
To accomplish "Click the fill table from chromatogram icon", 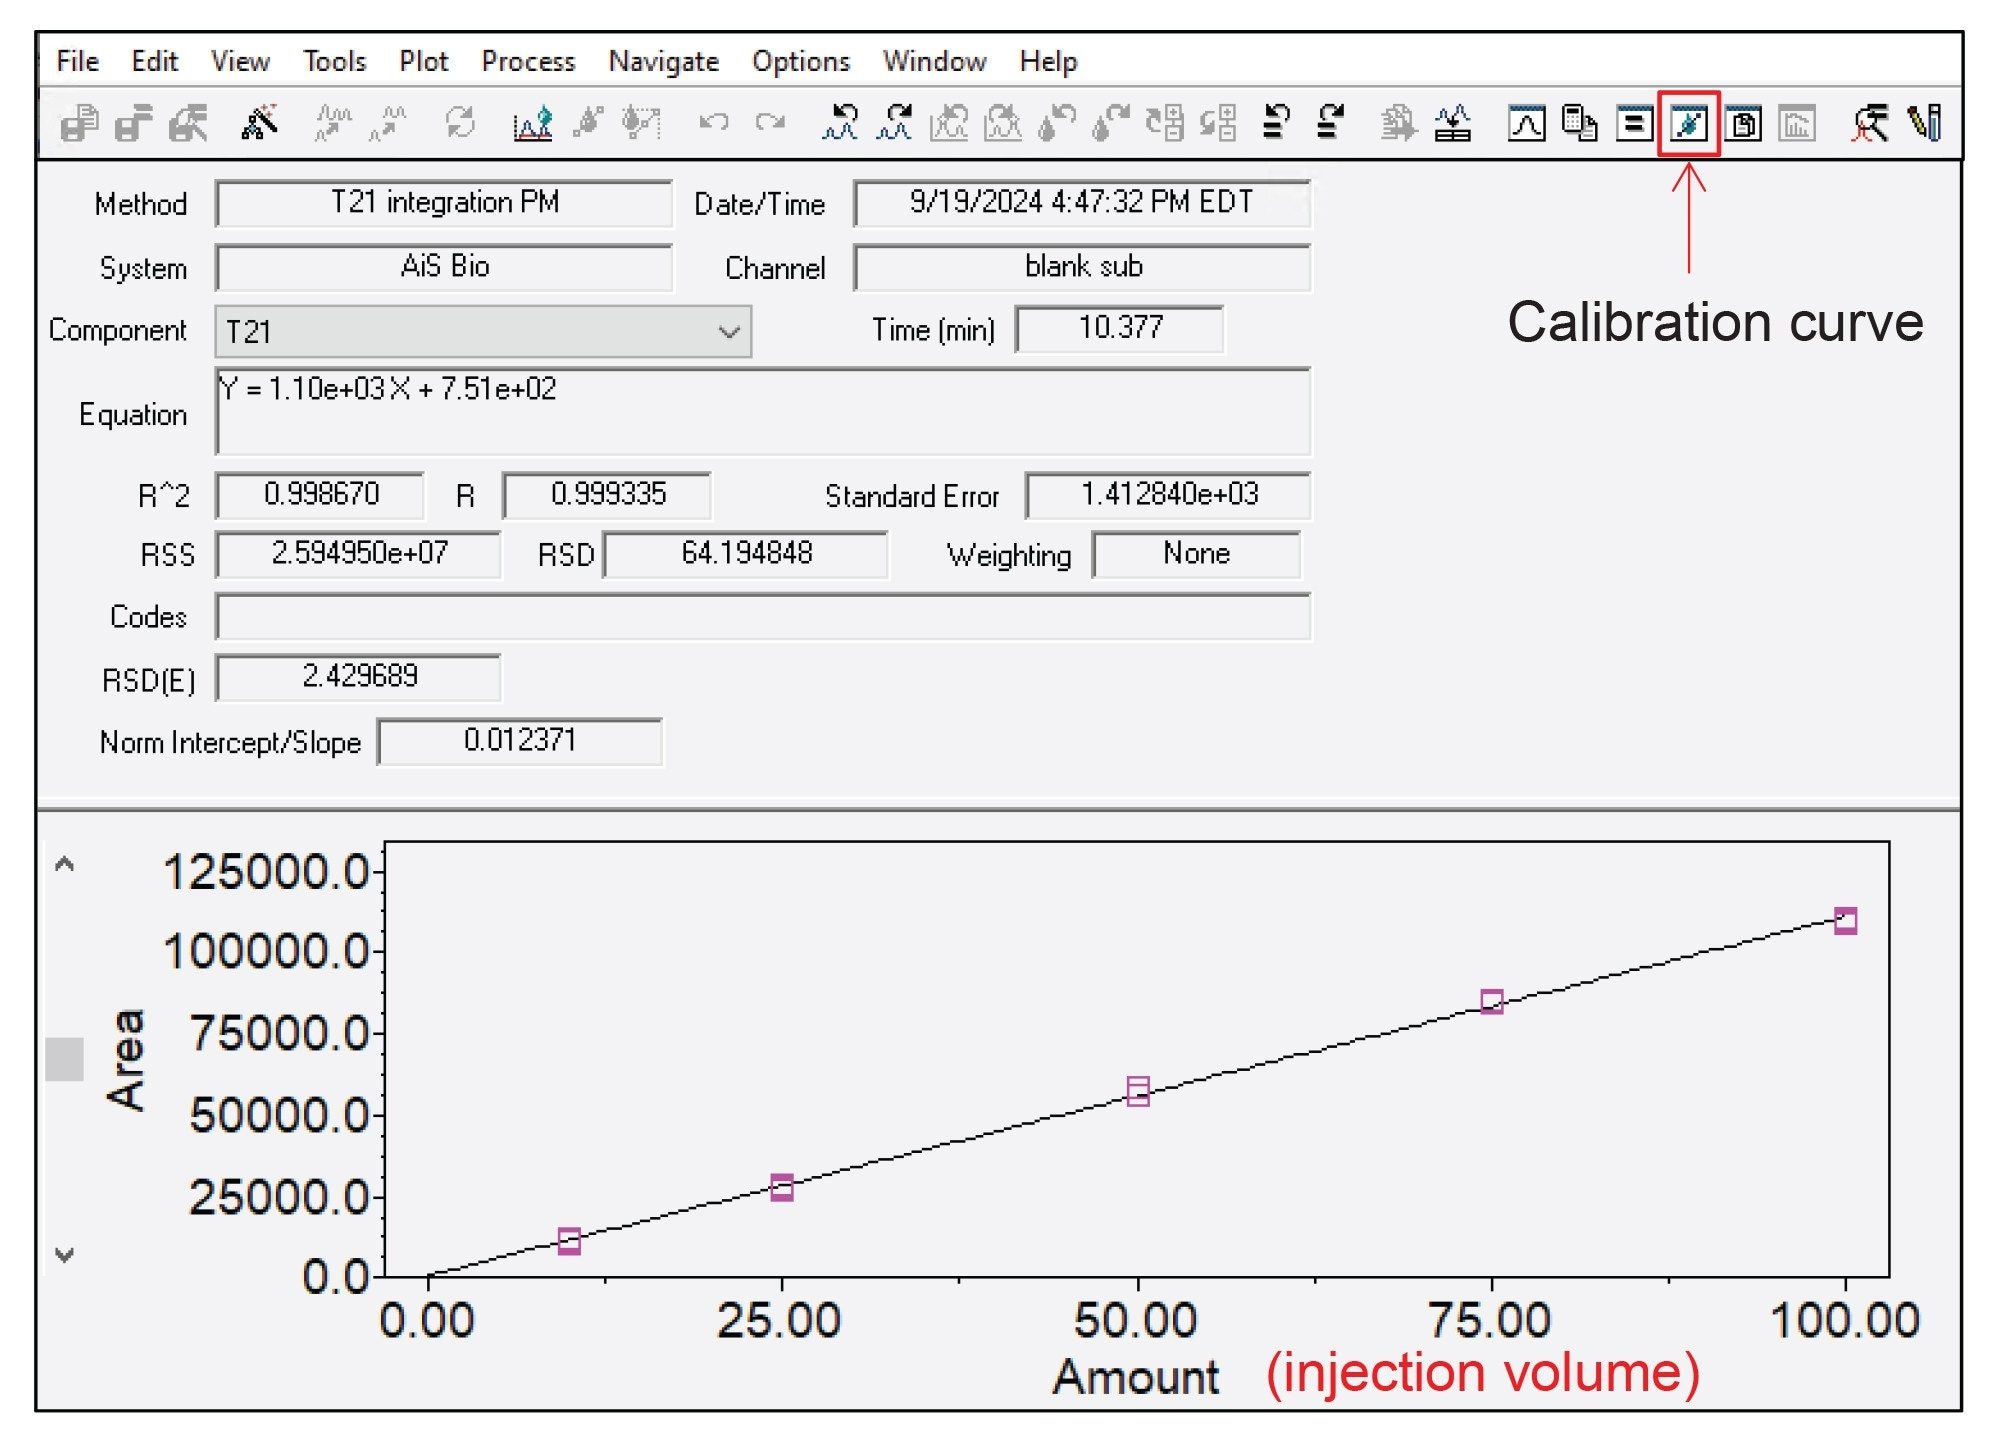I will [x=1452, y=124].
